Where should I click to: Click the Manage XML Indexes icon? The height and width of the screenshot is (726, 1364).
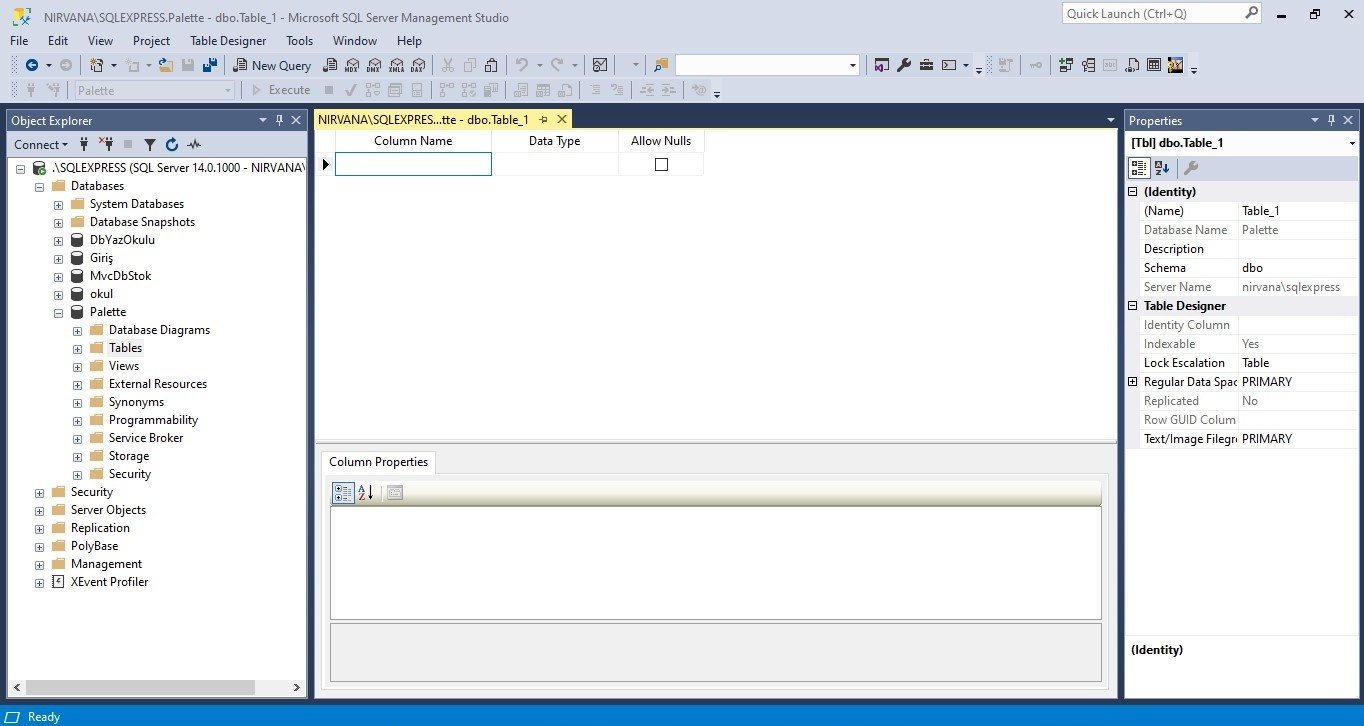point(1132,65)
